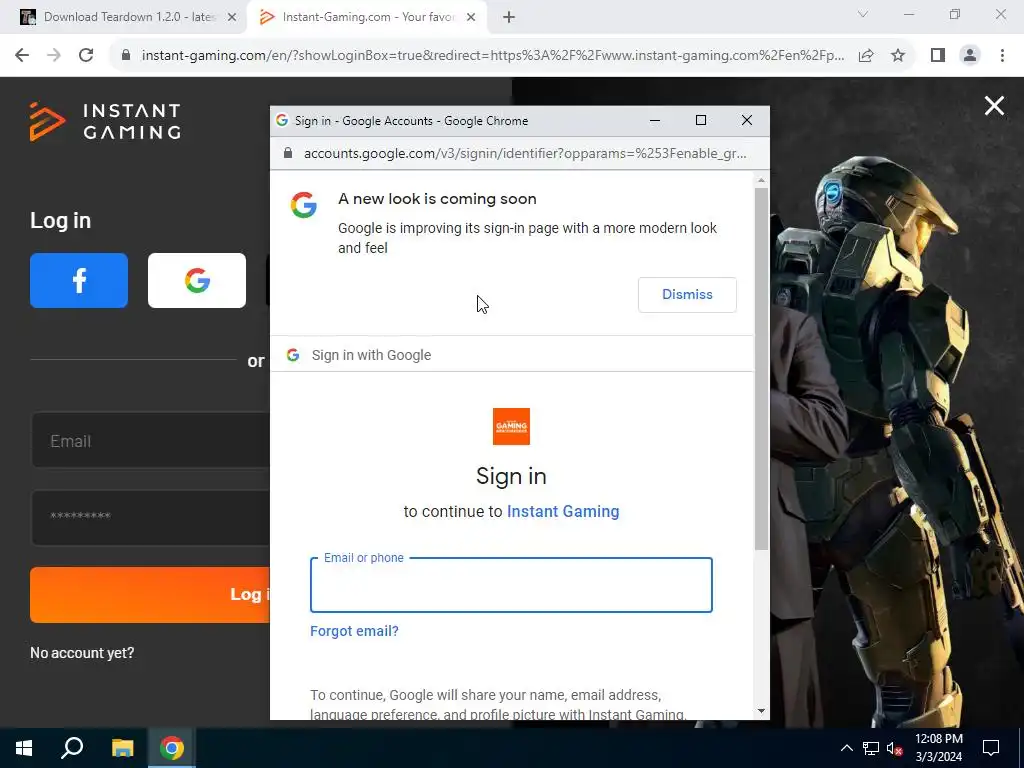Focus the Email or phone field
The height and width of the screenshot is (768, 1024).
(511, 585)
